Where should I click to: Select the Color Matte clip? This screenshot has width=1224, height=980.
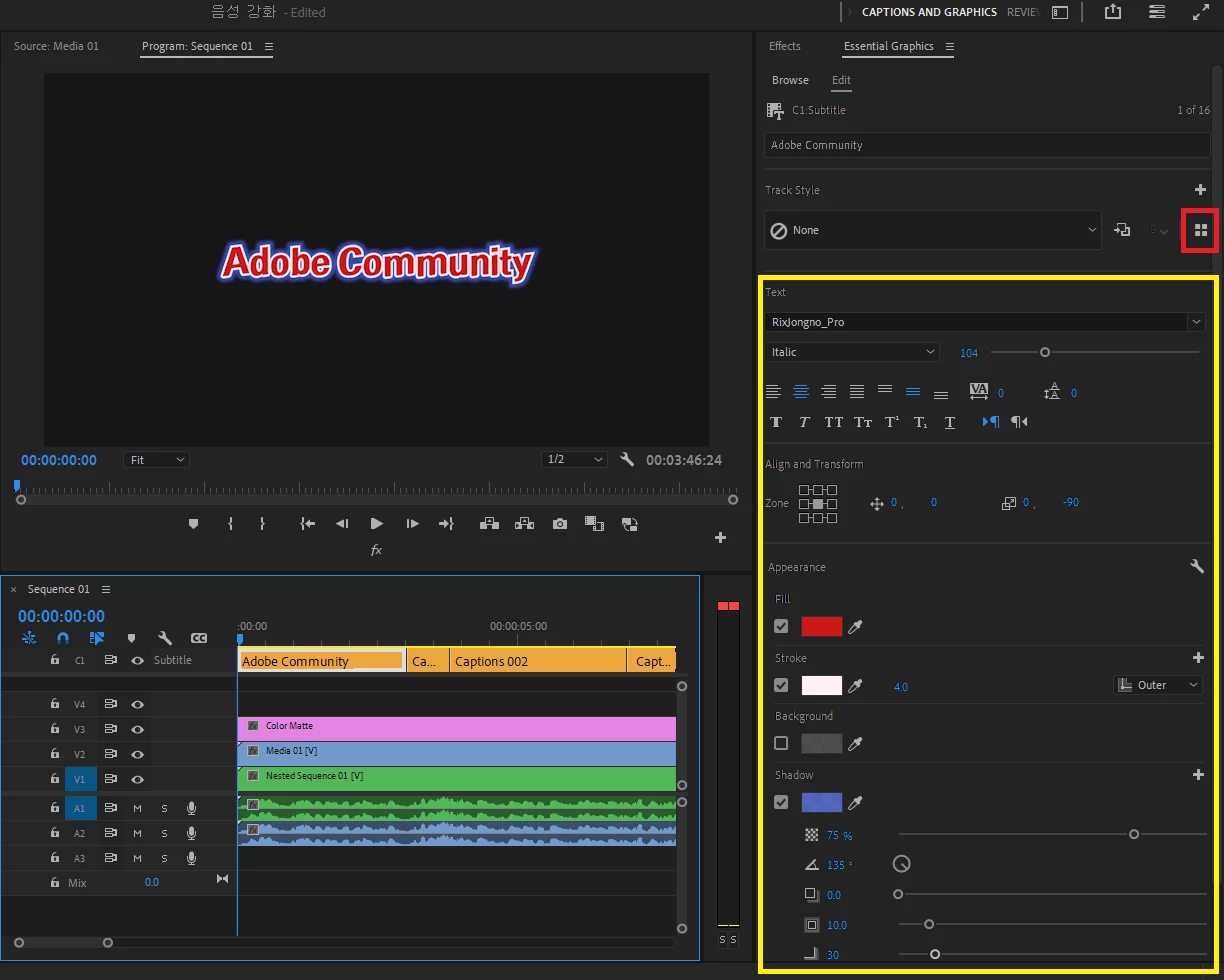[457, 728]
